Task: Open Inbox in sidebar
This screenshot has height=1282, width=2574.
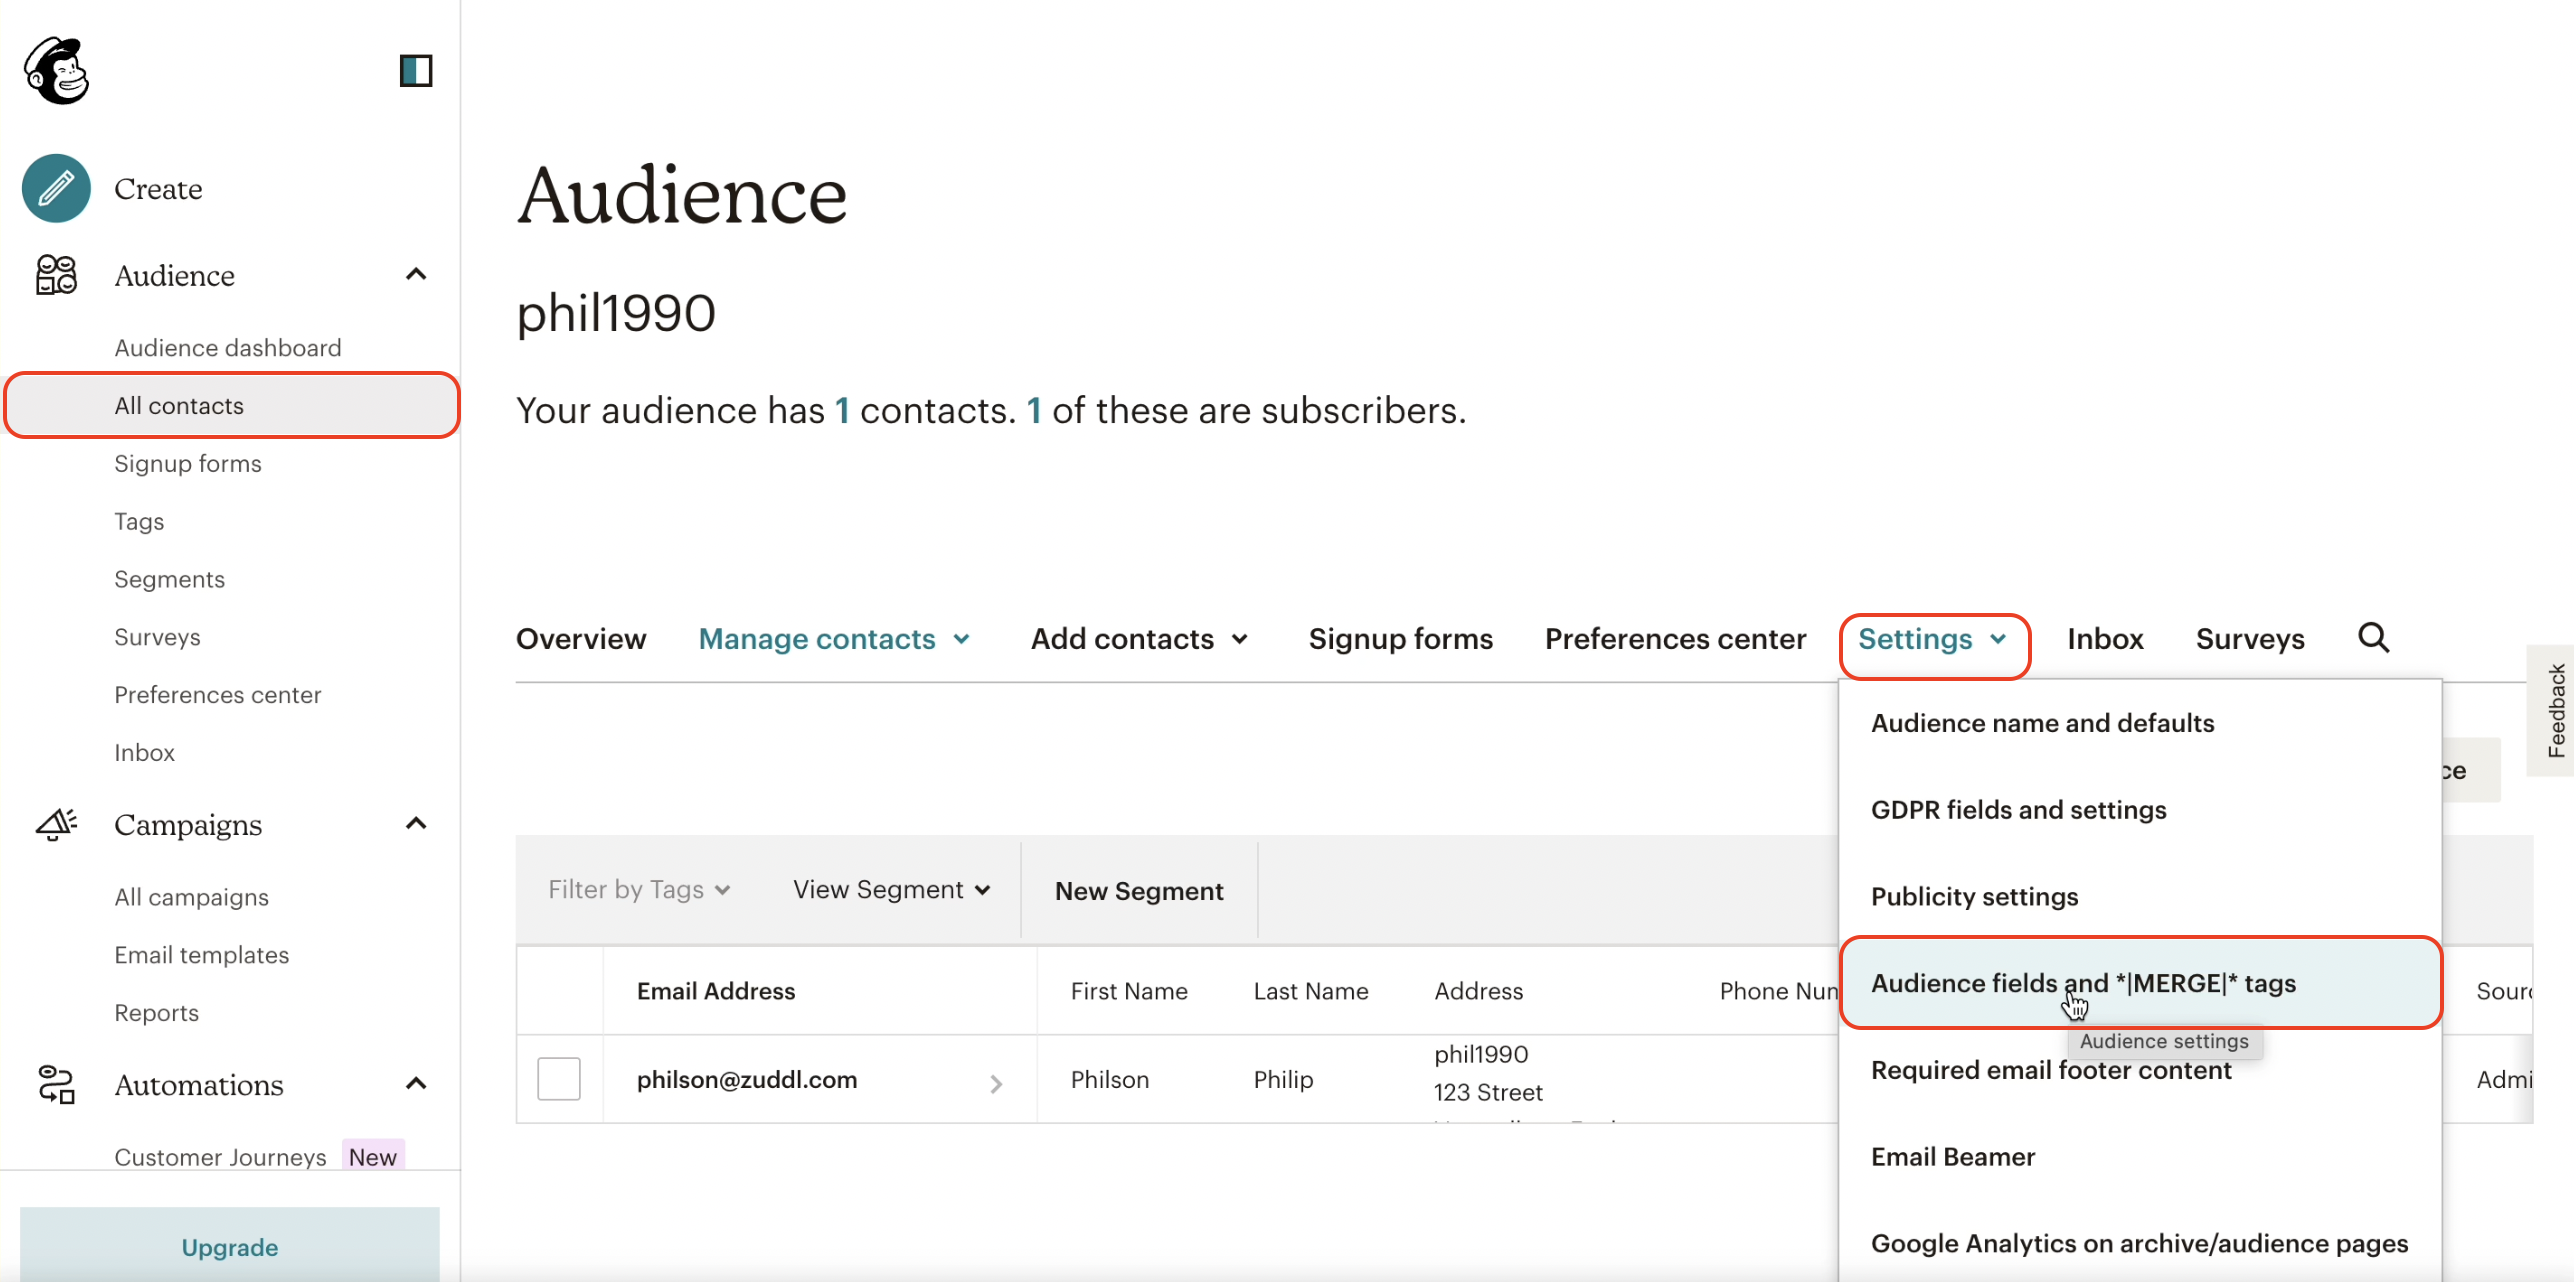Action: point(144,752)
